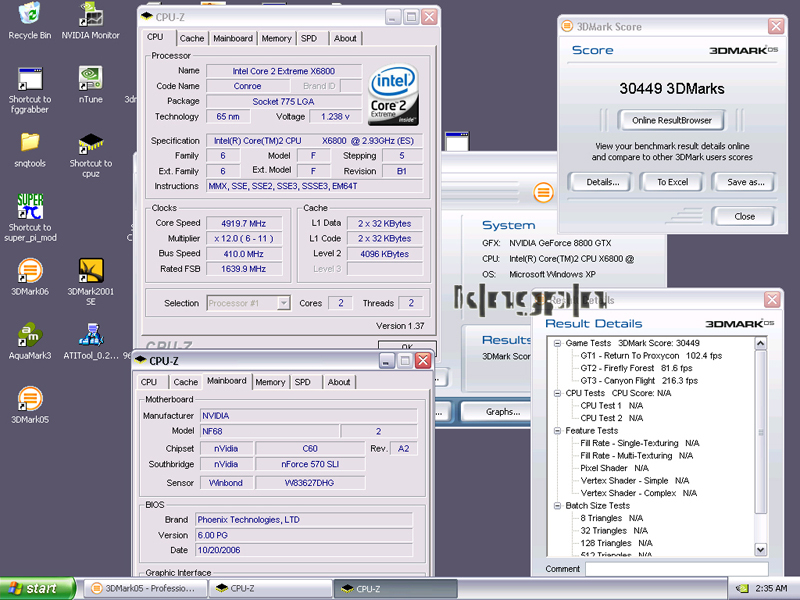
Task: Select the Pixel Shader N/A row
Action: pyautogui.click(x=614, y=468)
